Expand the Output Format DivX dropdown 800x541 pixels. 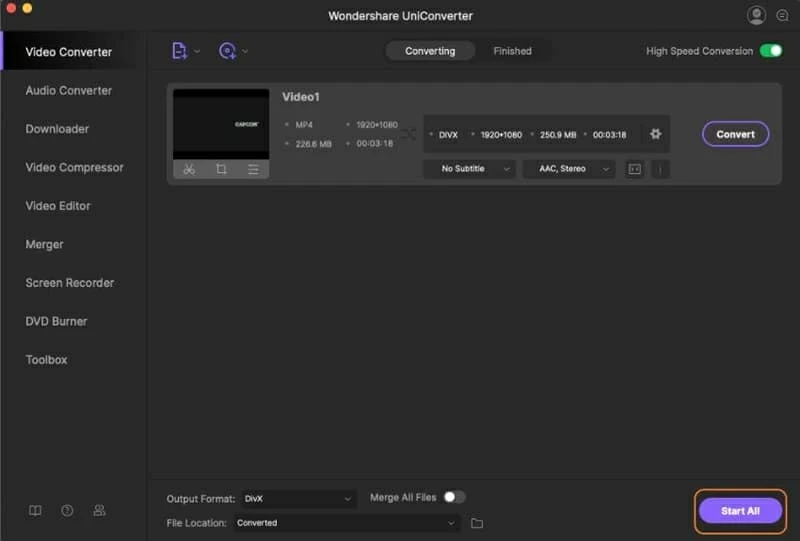coord(298,498)
